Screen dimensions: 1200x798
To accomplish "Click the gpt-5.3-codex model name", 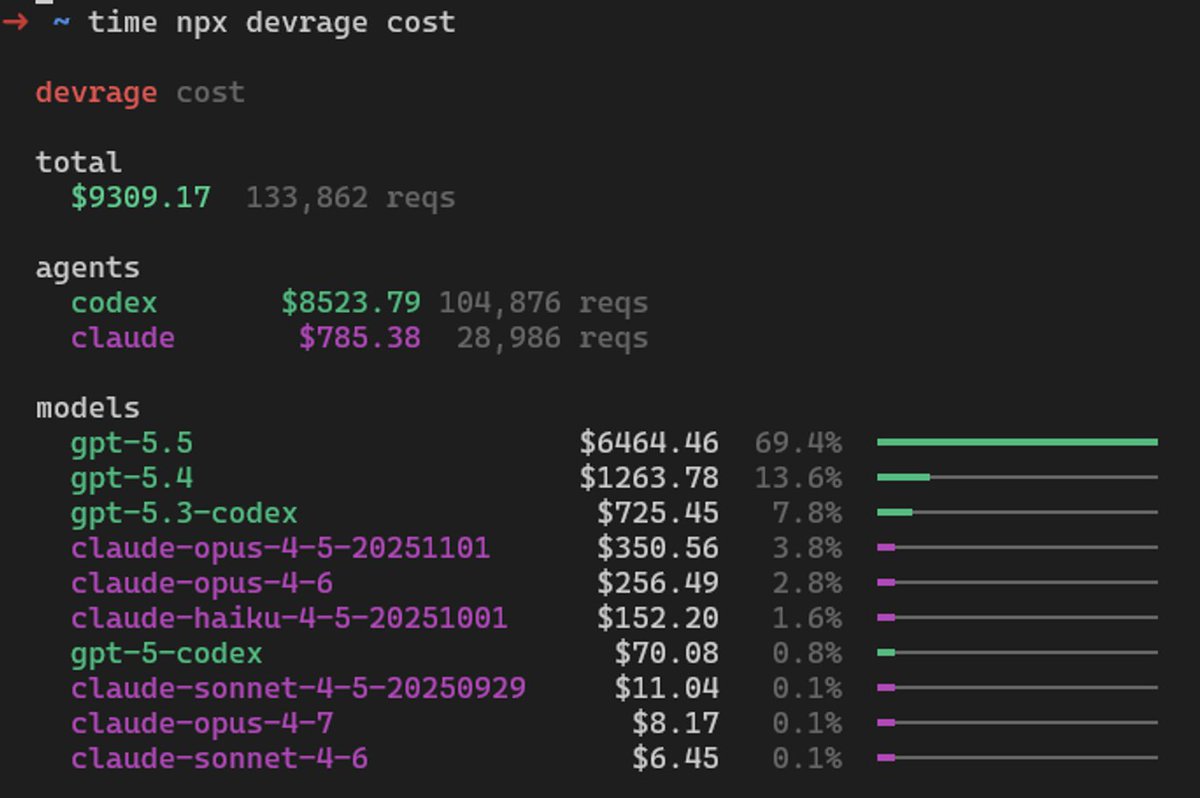I will [x=185, y=513].
